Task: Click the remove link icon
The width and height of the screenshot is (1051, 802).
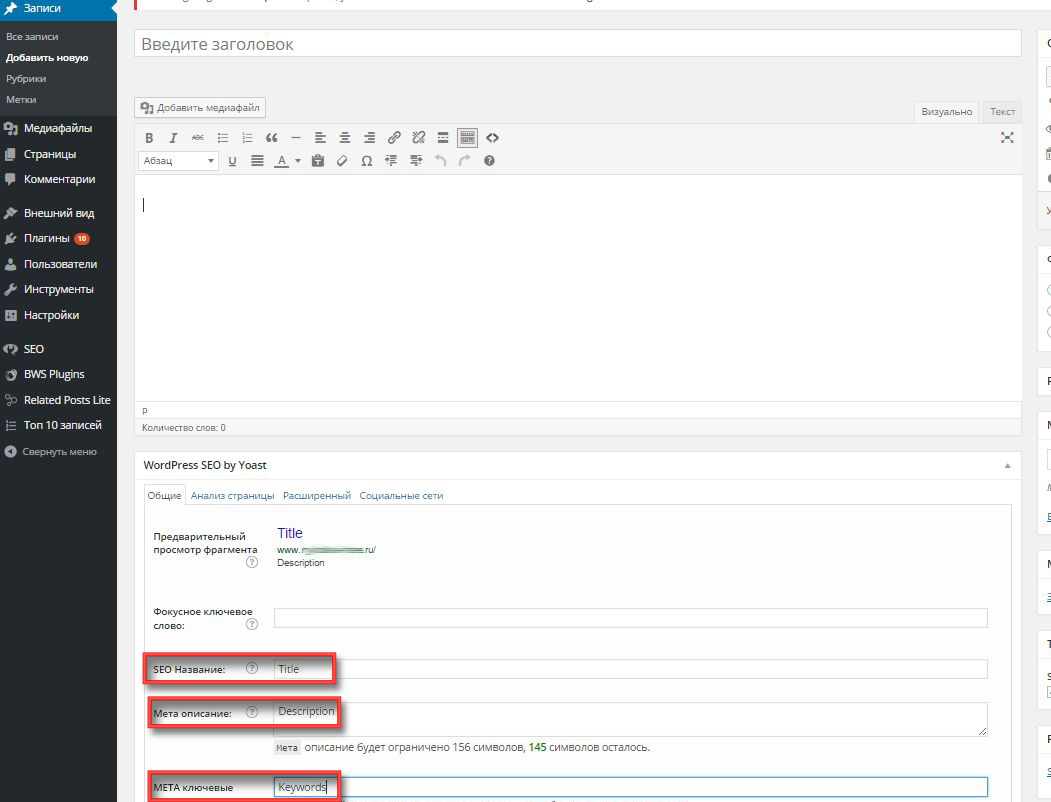Action: point(419,138)
